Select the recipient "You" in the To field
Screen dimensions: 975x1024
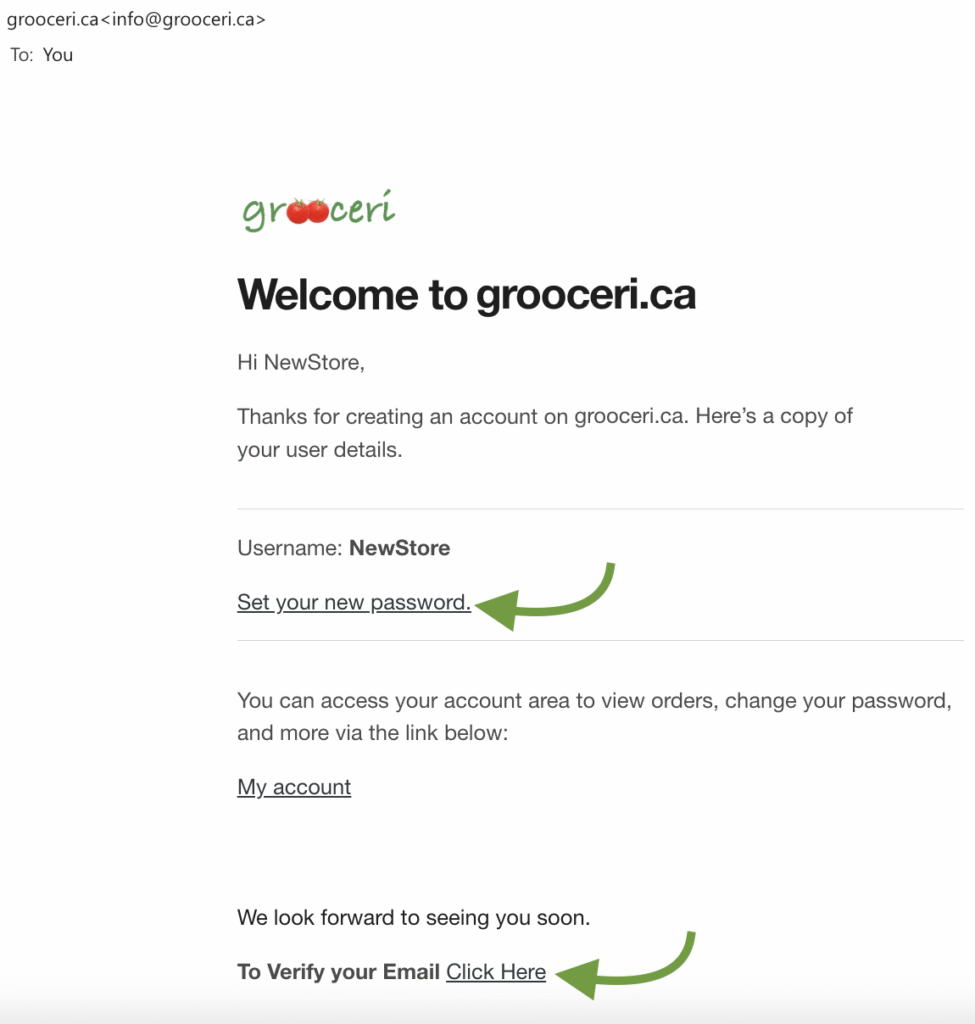point(58,55)
